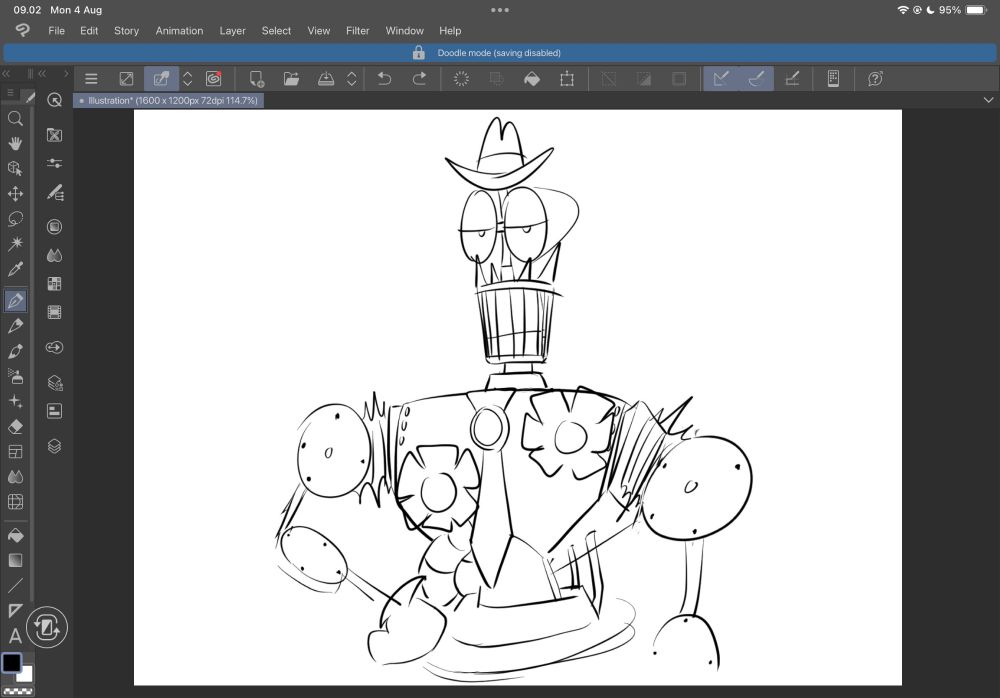Select the Hand move-canvas tool
1000x698 pixels.
(15, 143)
